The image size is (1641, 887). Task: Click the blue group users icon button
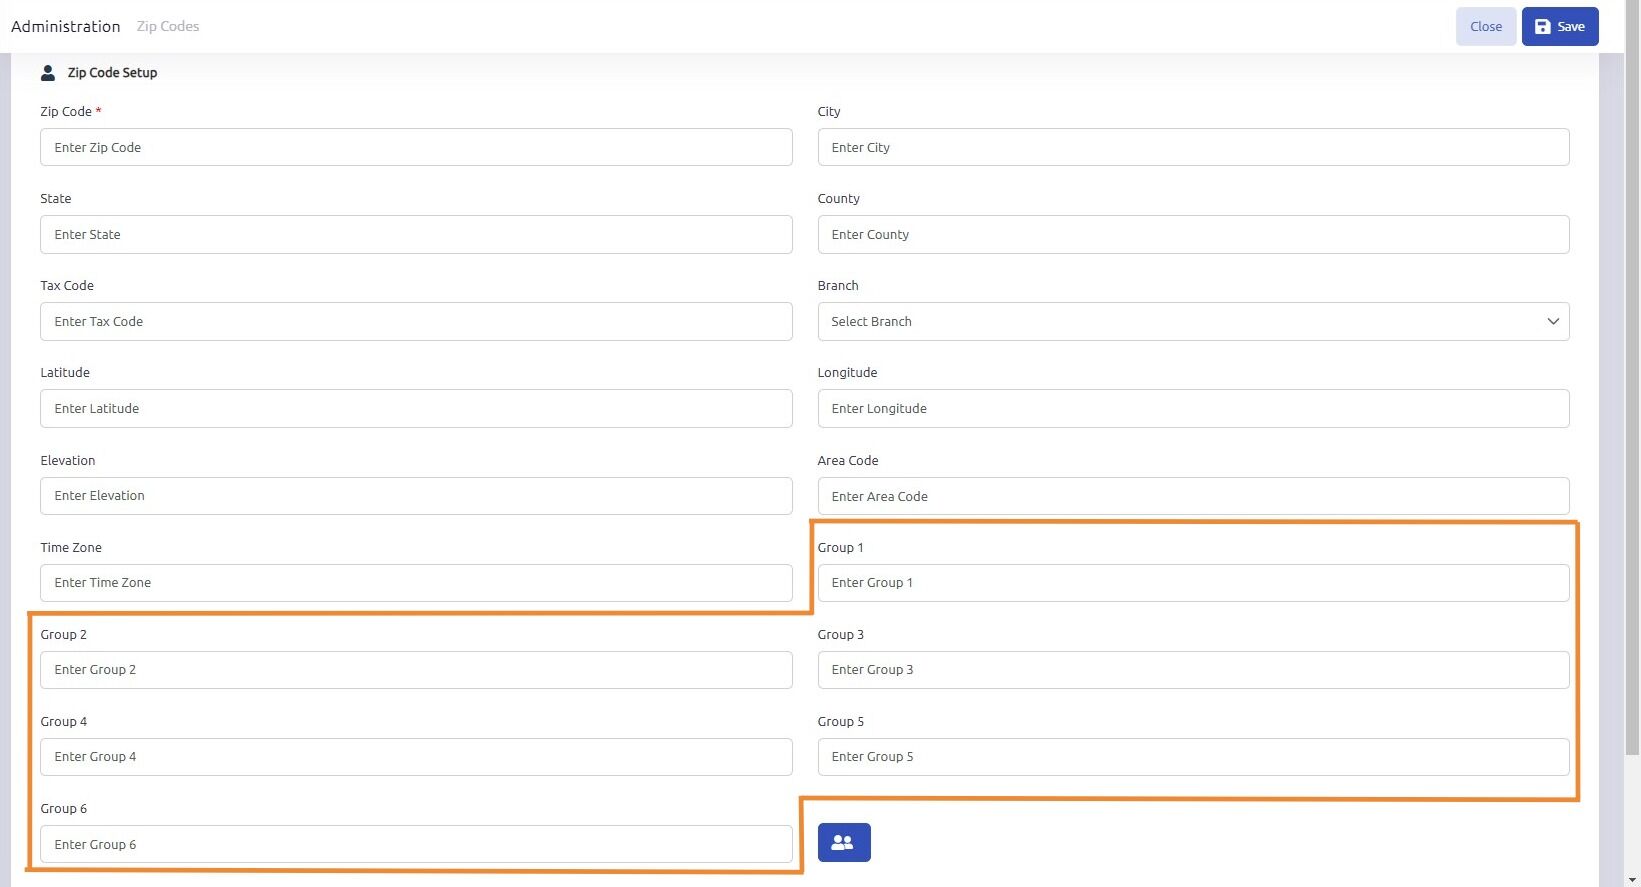pos(843,842)
